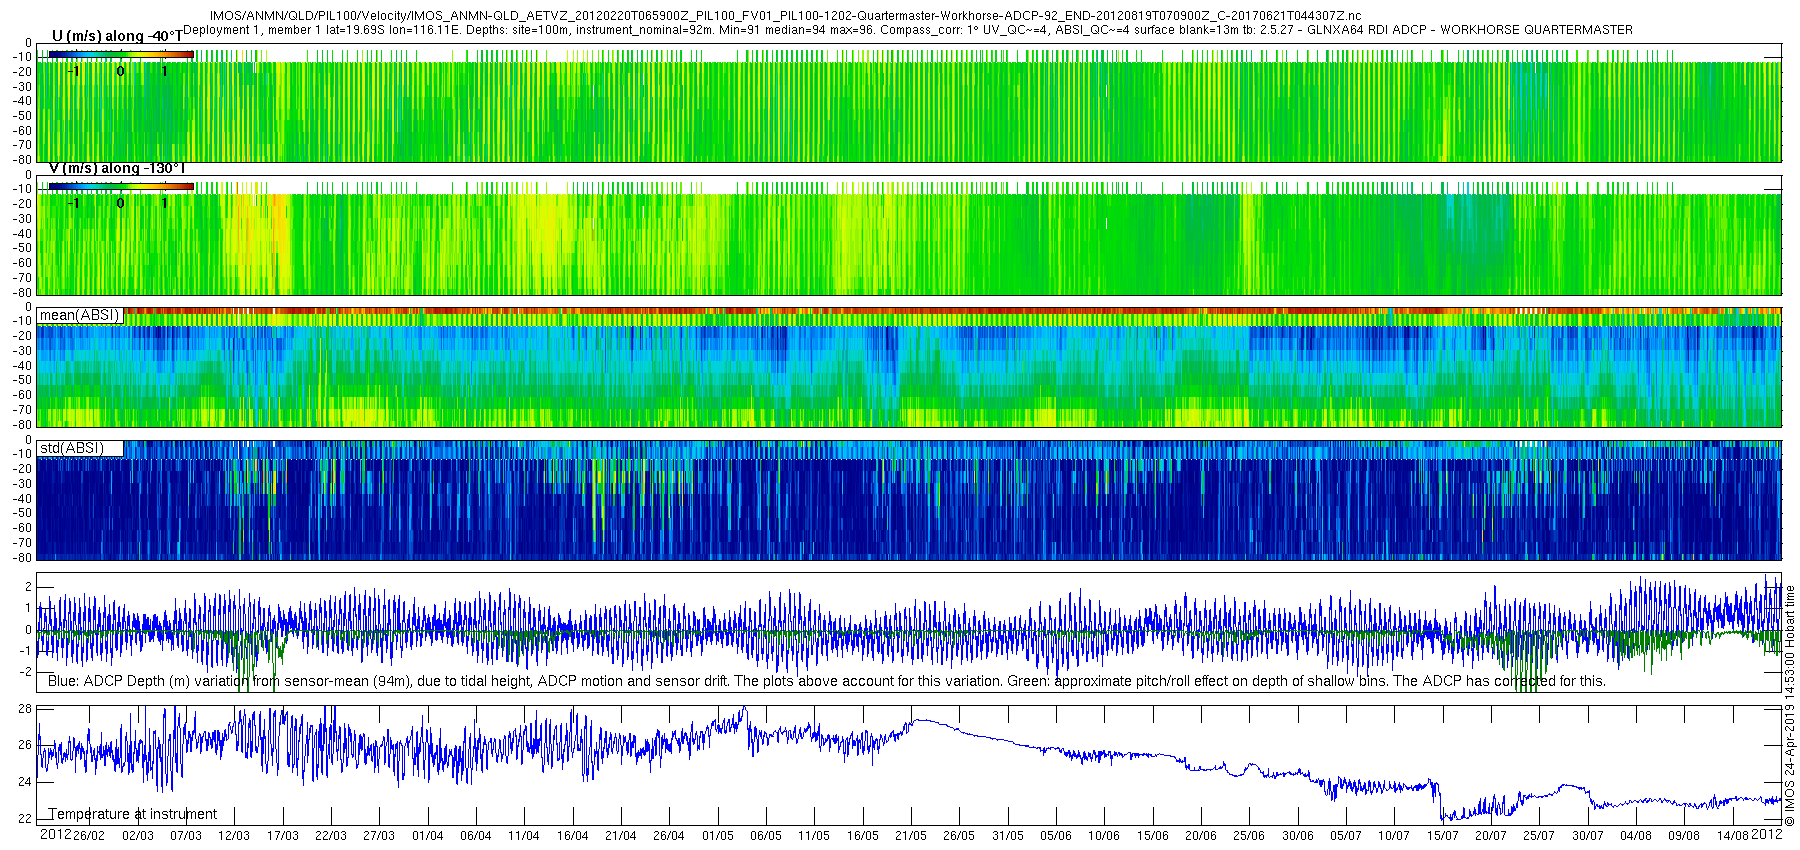Click the '15/07' date tick label
Screen dimensions: 1800x850
coord(1443,836)
